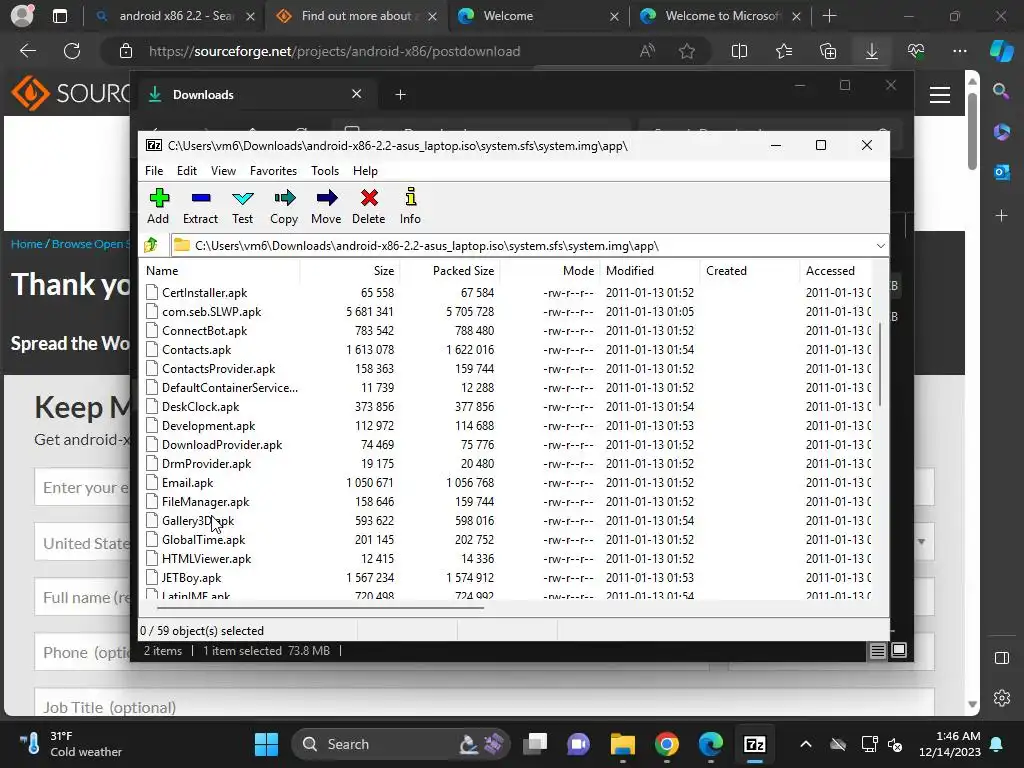Close the Downloads Explorer tab
The image size is (1024, 768).
click(x=357, y=94)
